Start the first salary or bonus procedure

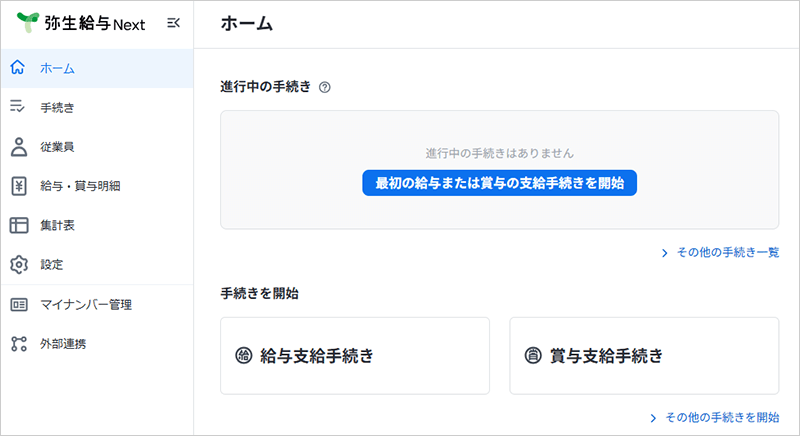pyautogui.click(x=499, y=183)
